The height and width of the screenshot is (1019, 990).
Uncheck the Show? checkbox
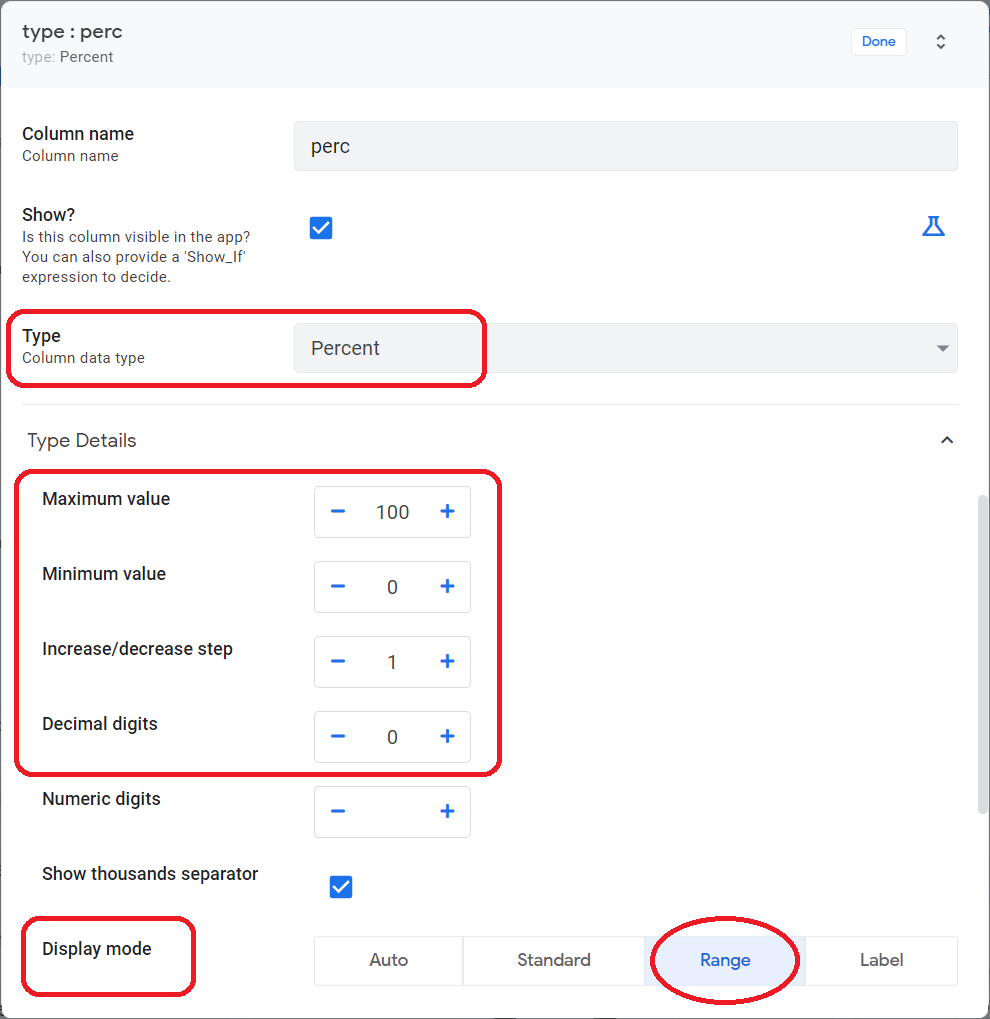[321, 228]
